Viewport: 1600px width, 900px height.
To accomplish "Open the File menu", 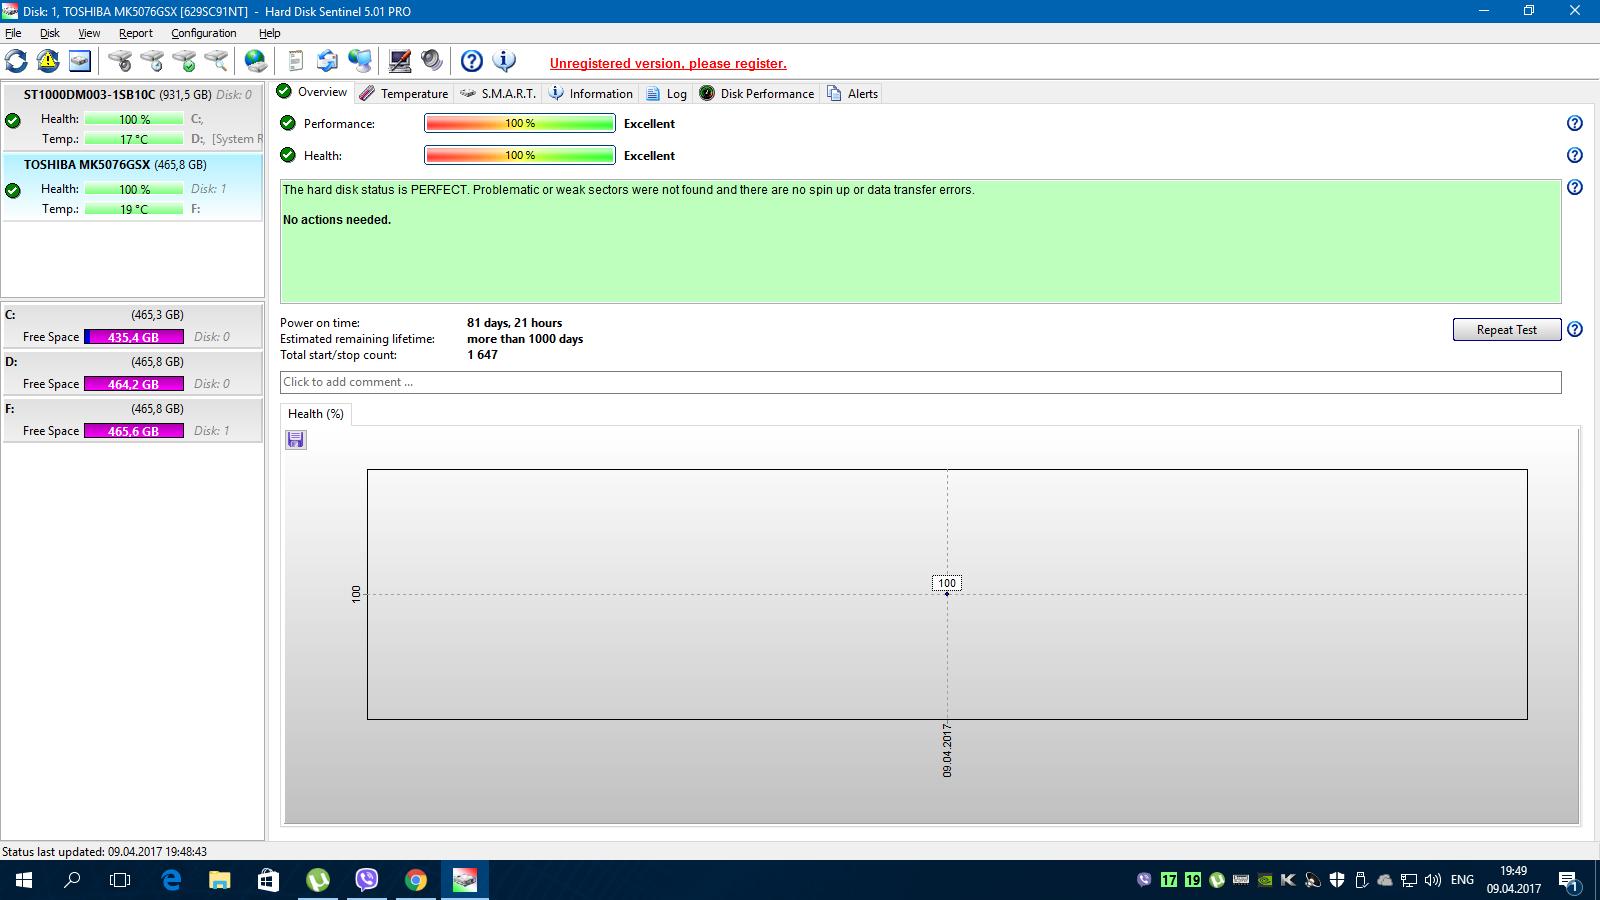I will [x=13, y=33].
